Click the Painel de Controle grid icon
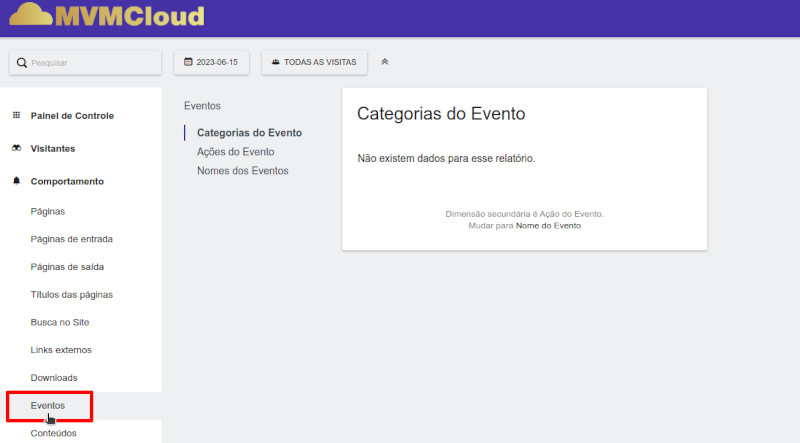 click(16, 115)
